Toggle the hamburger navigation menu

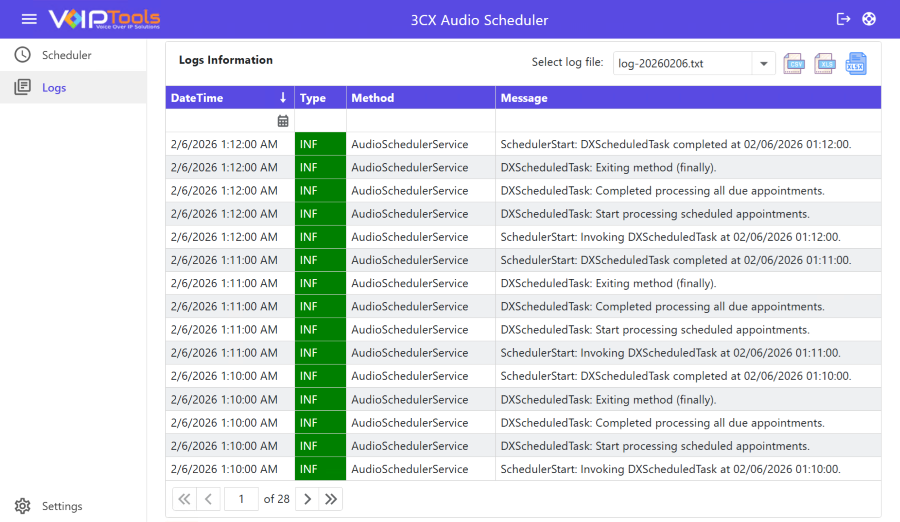29,19
